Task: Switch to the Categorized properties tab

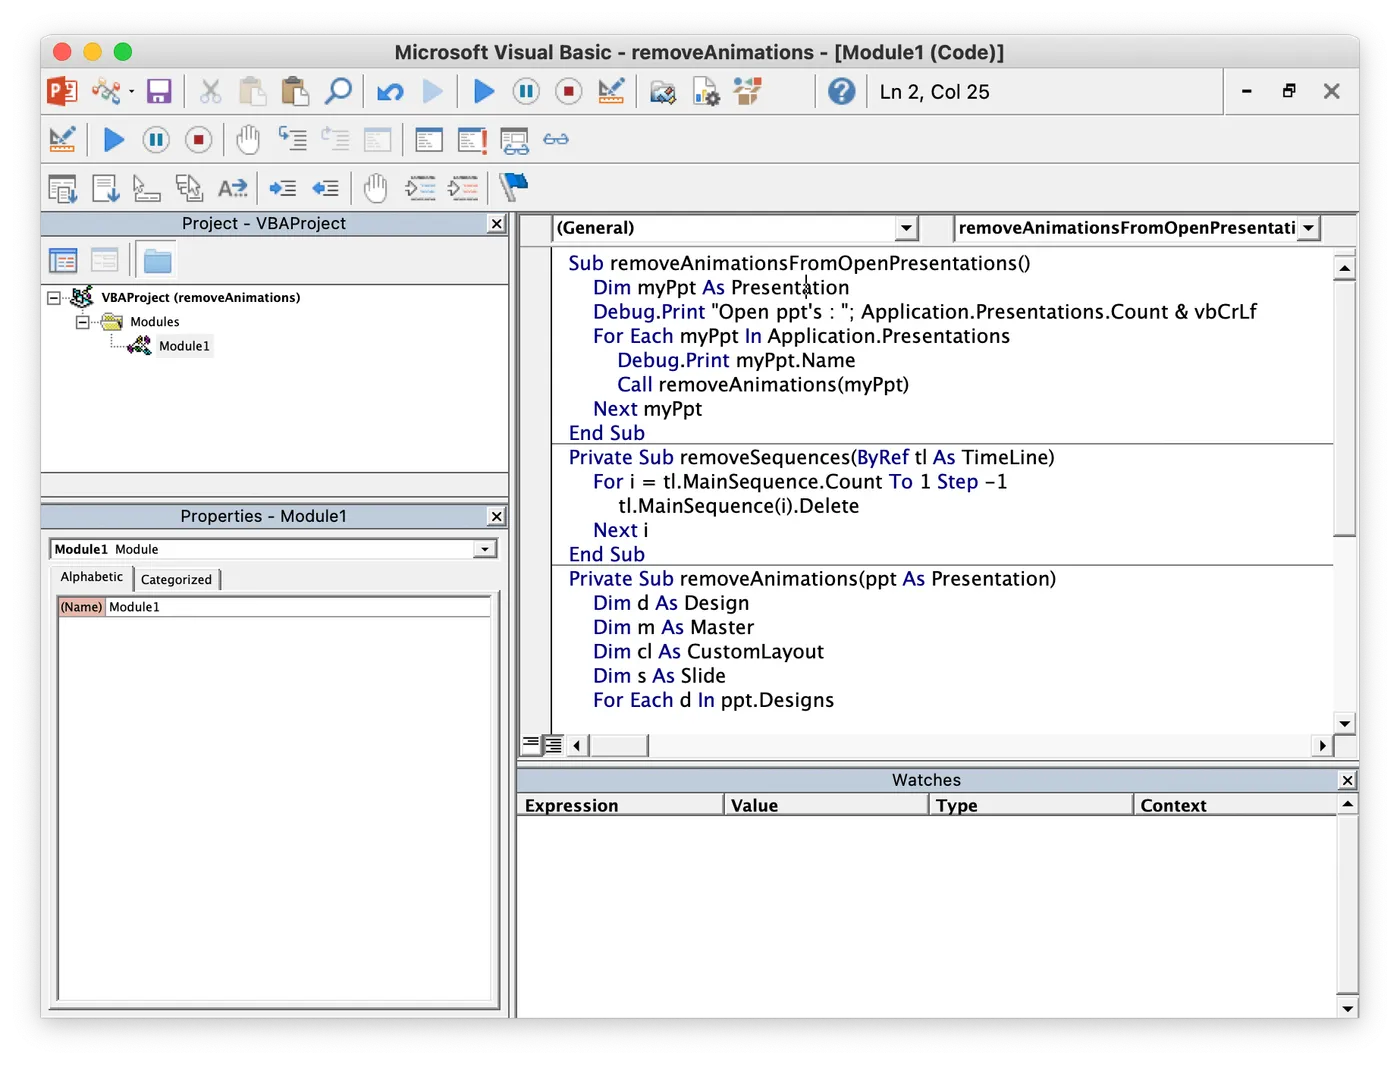Action: click(x=176, y=579)
